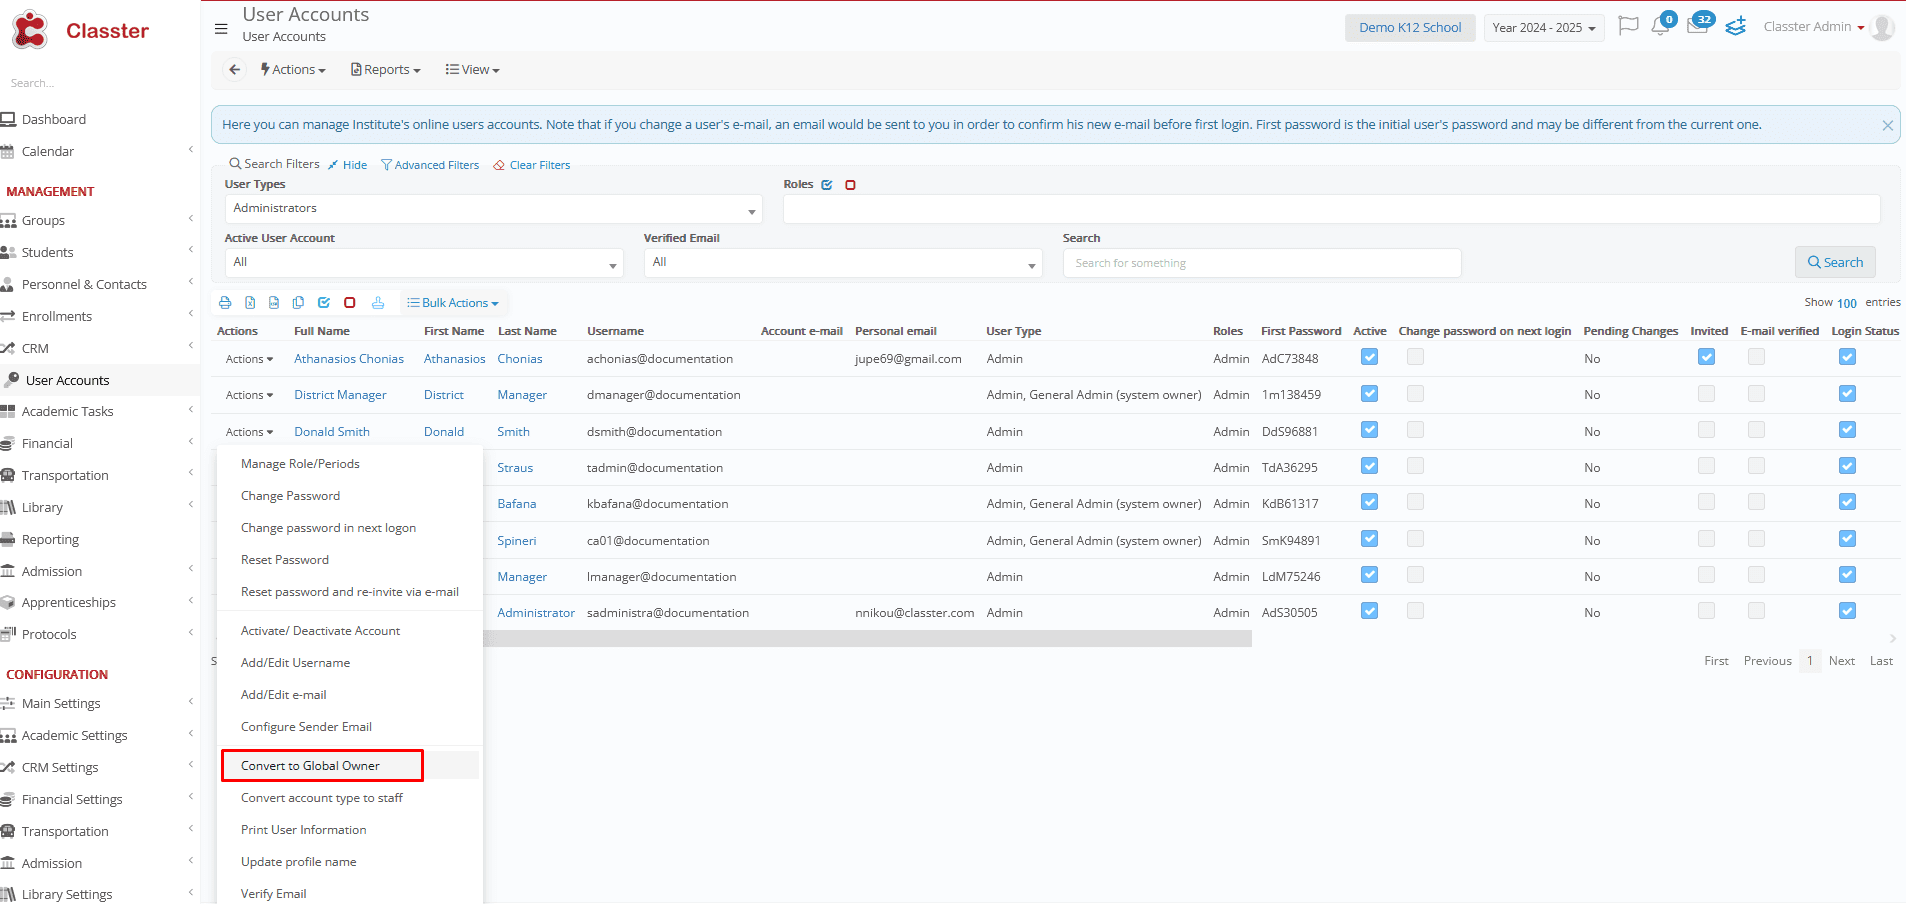Viewport: 1906px width, 904px height.
Task: Toggle Login Status checkbox for sadministra@documentation
Action: [x=1847, y=611]
